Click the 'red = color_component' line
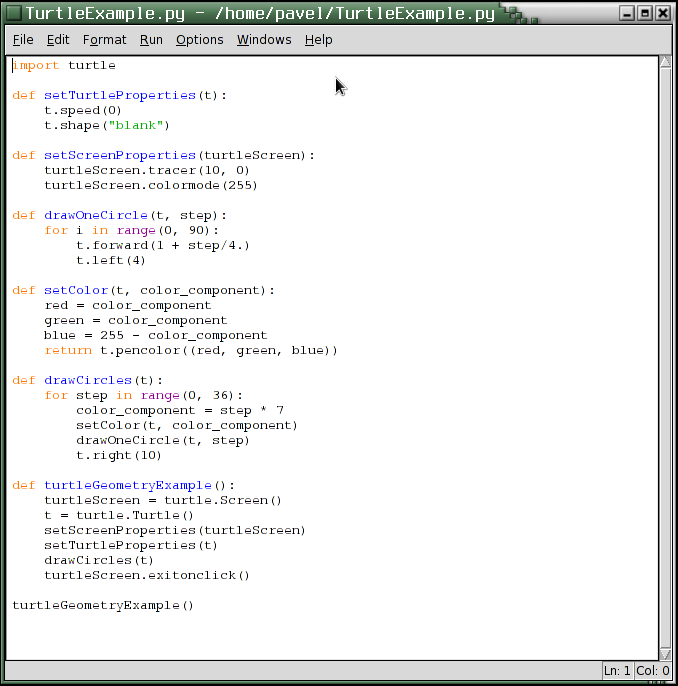Screen dimensions: 678x686 (127, 305)
